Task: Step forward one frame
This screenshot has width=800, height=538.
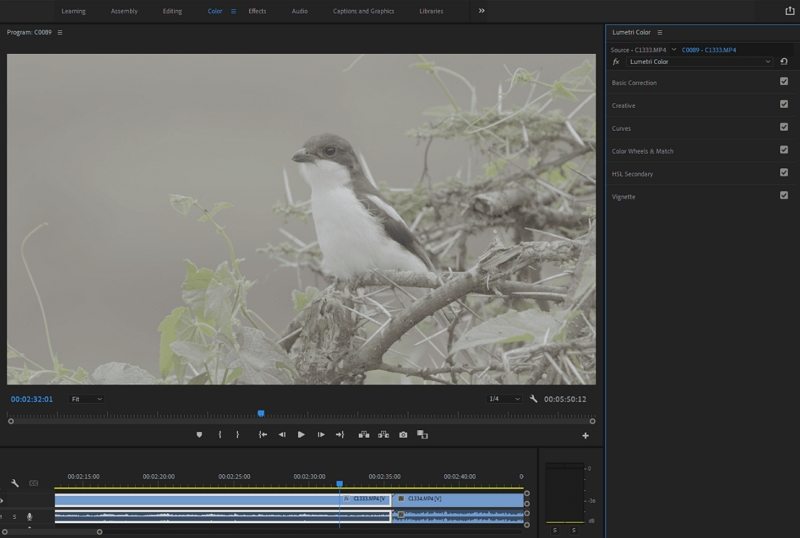Action: pyautogui.click(x=321, y=435)
